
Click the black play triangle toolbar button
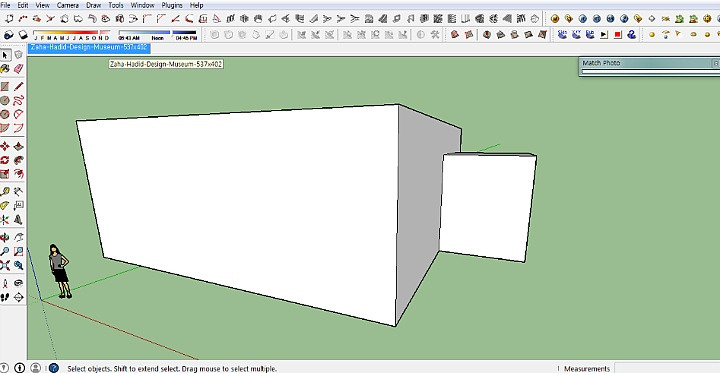tap(604, 34)
